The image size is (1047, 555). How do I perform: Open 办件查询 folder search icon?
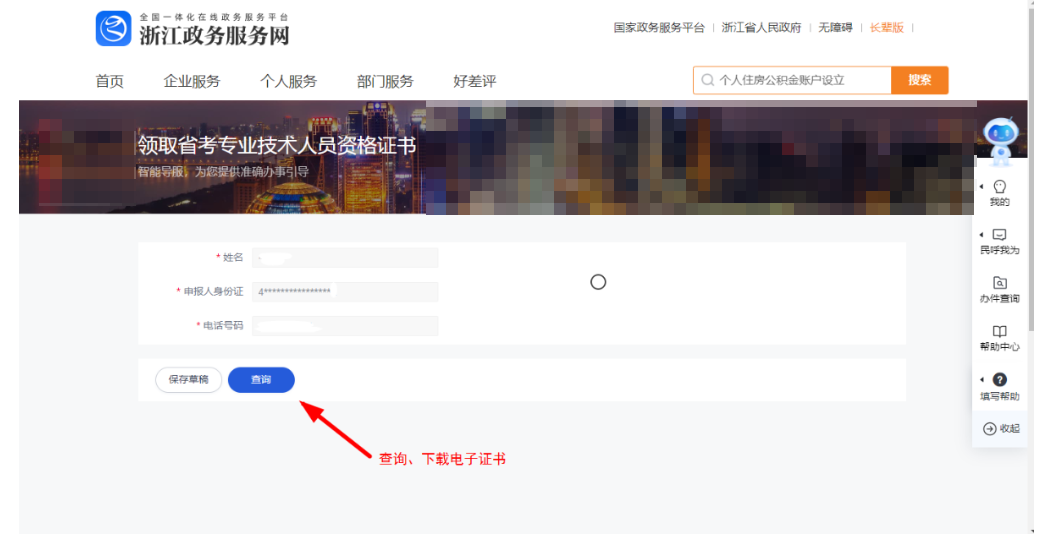pos(999,283)
